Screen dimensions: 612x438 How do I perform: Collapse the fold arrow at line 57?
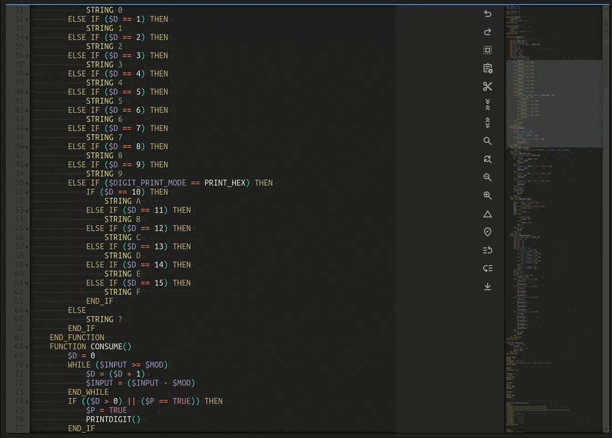27,247
